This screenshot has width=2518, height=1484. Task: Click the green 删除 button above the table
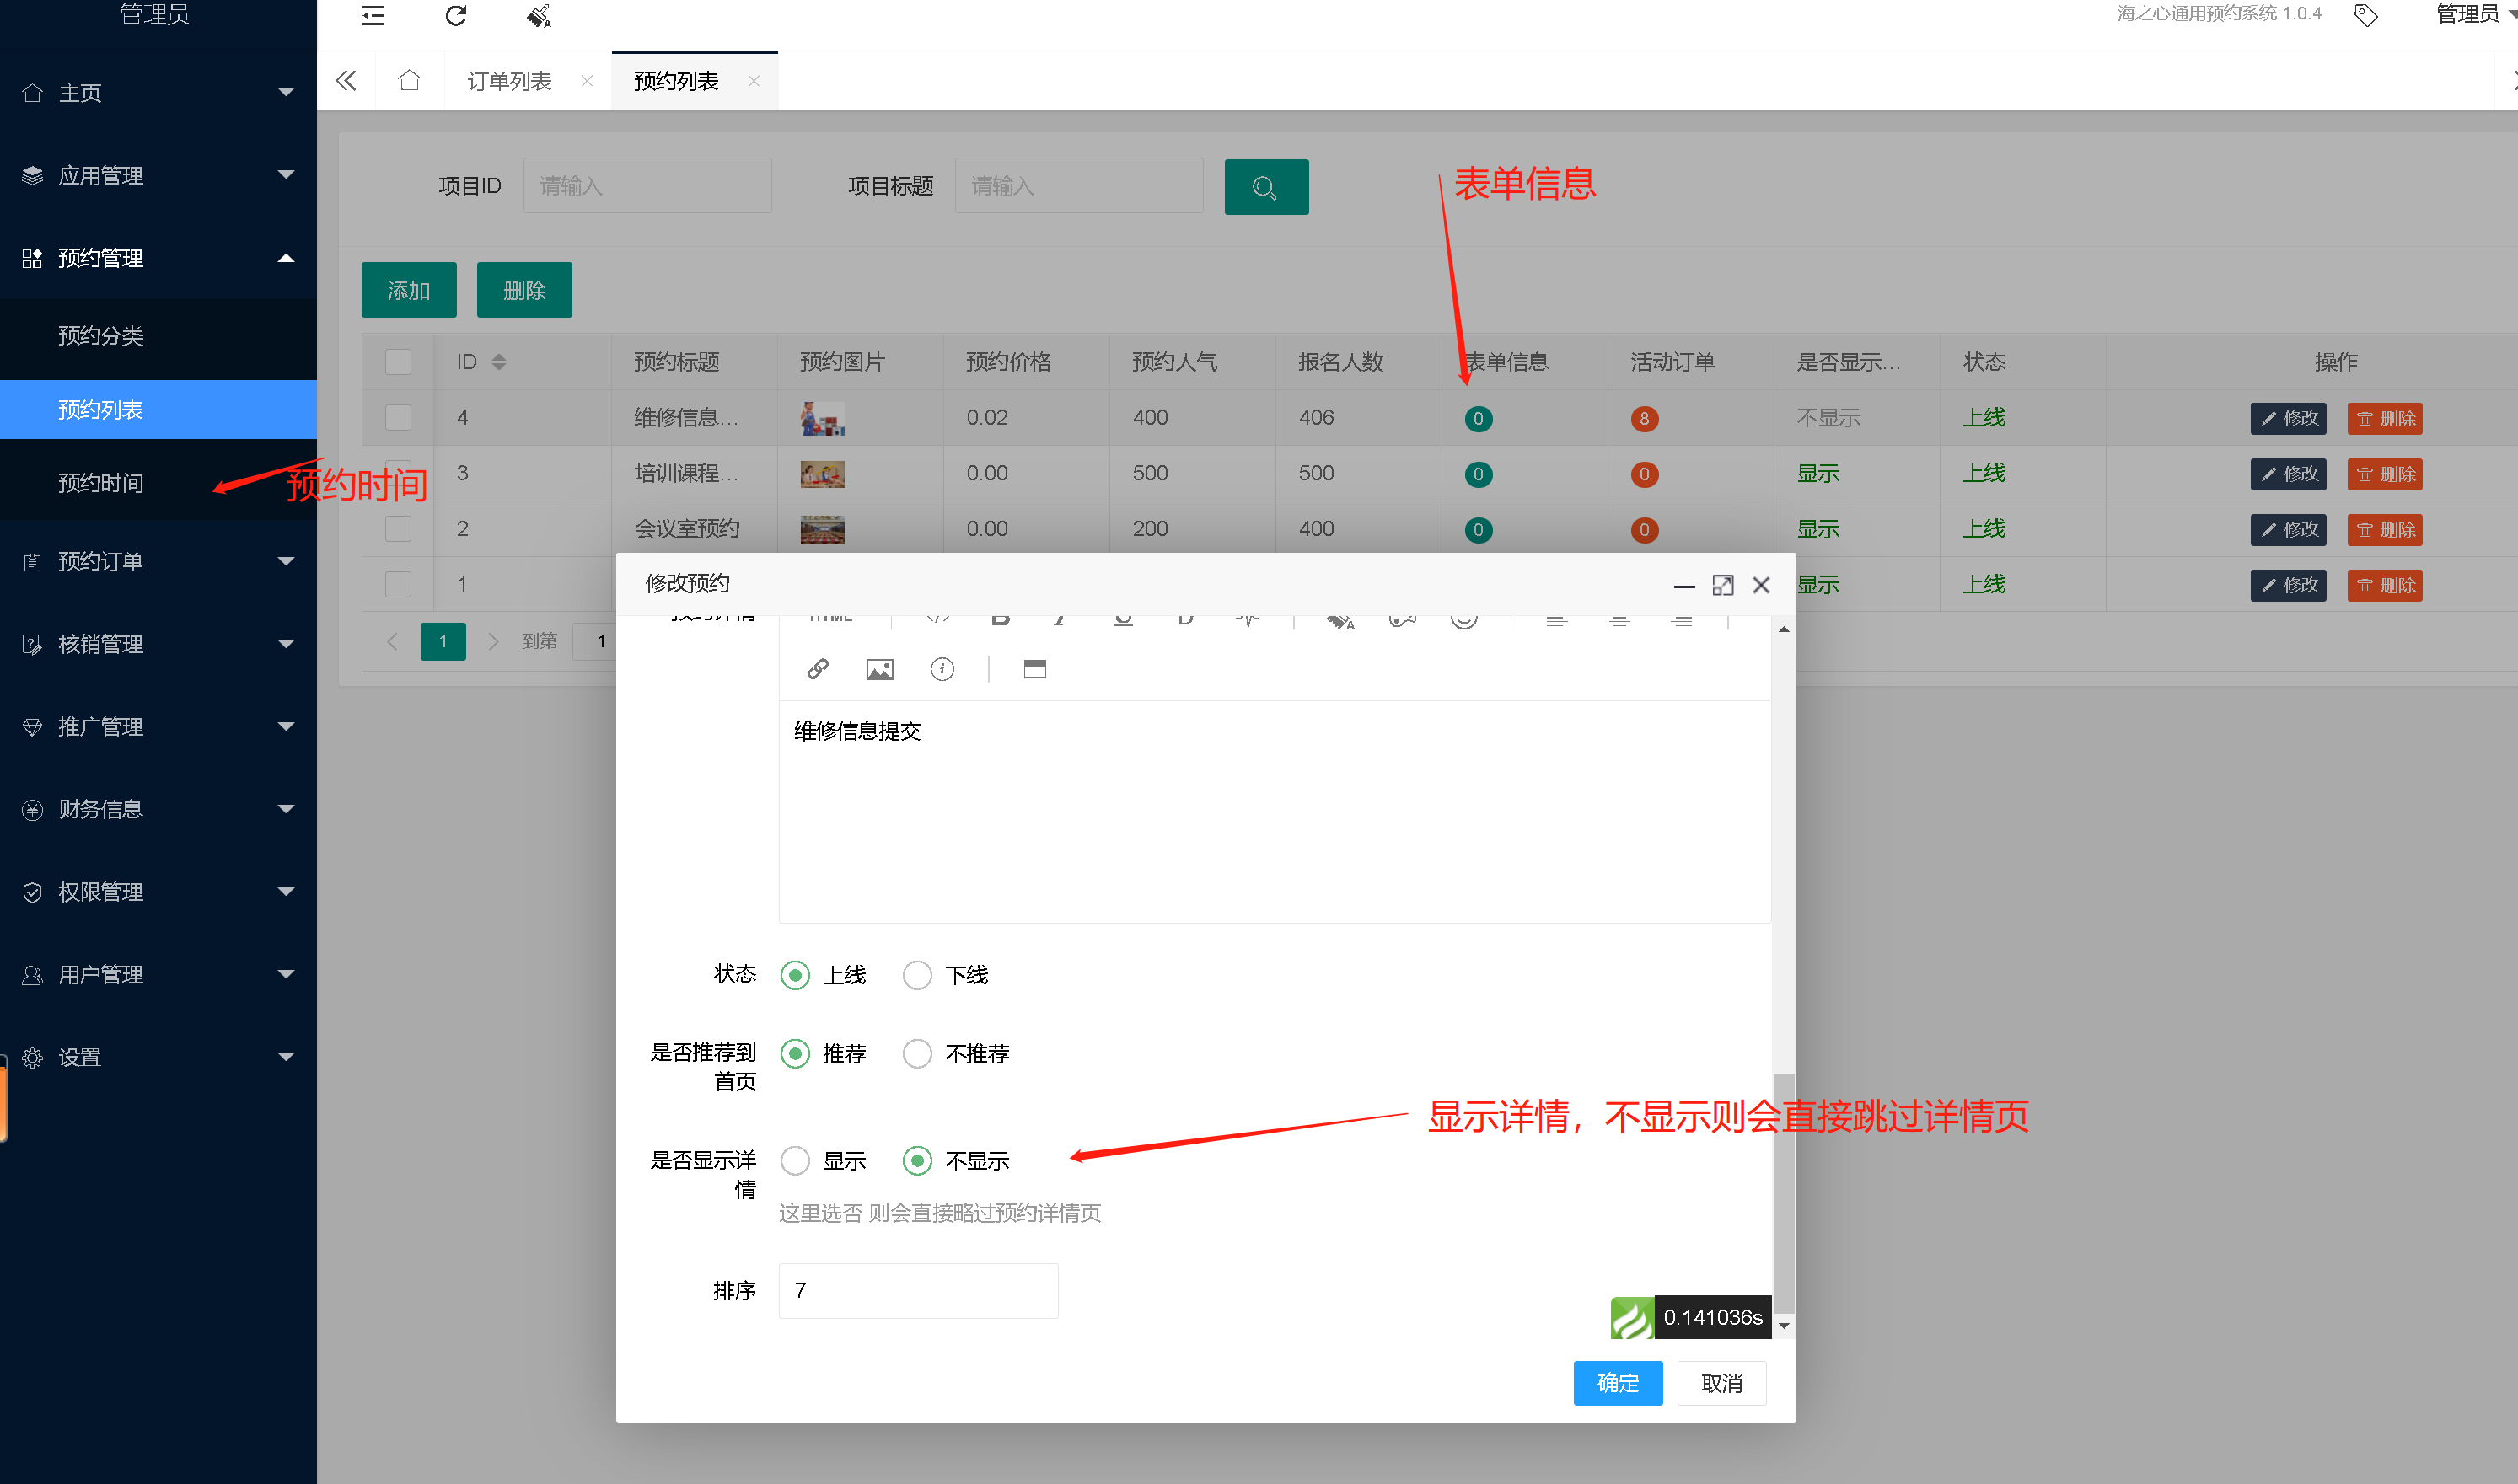pyautogui.click(x=524, y=291)
